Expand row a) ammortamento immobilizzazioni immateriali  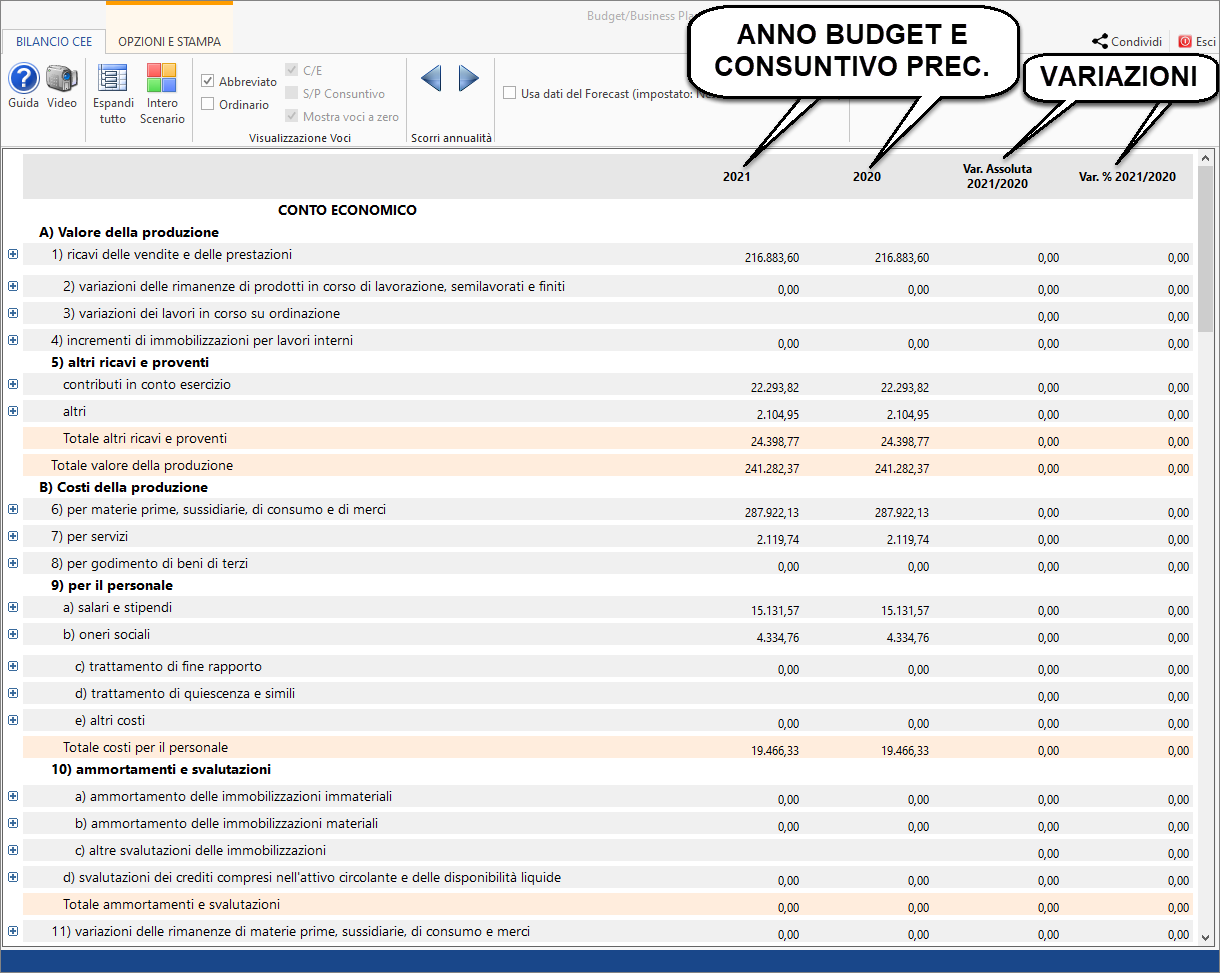pyautogui.click(x=13, y=796)
